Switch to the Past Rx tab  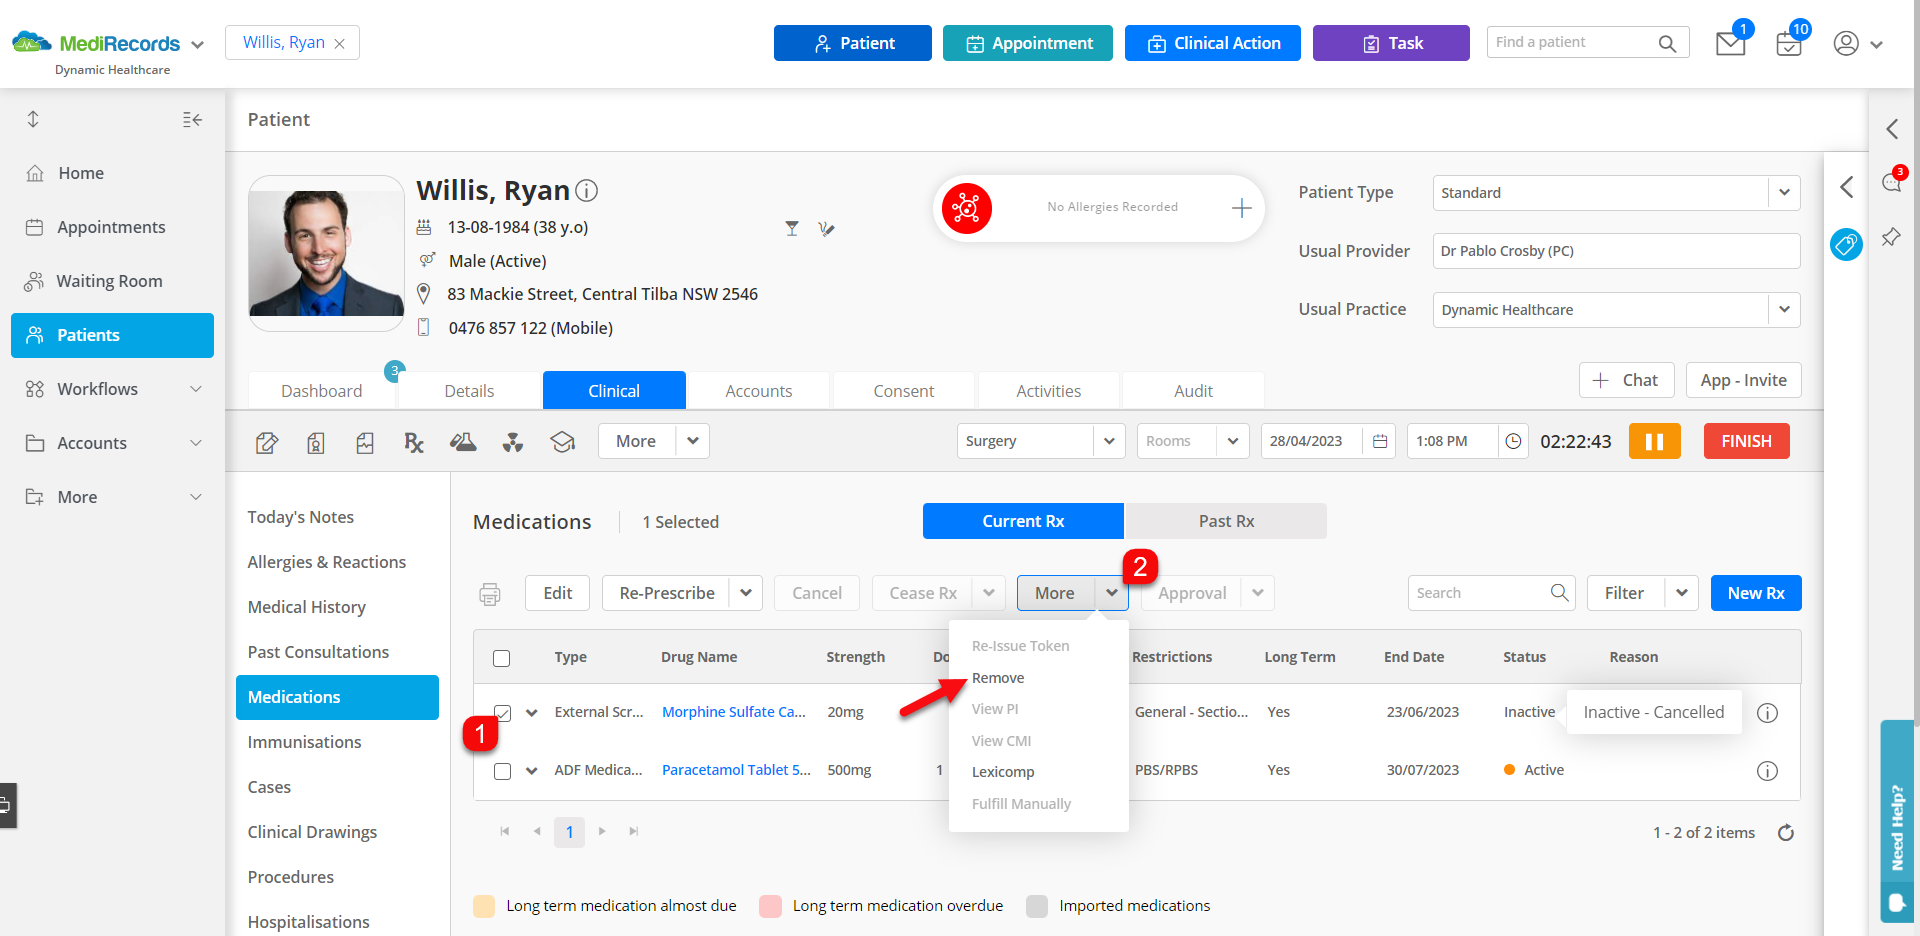tap(1226, 521)
